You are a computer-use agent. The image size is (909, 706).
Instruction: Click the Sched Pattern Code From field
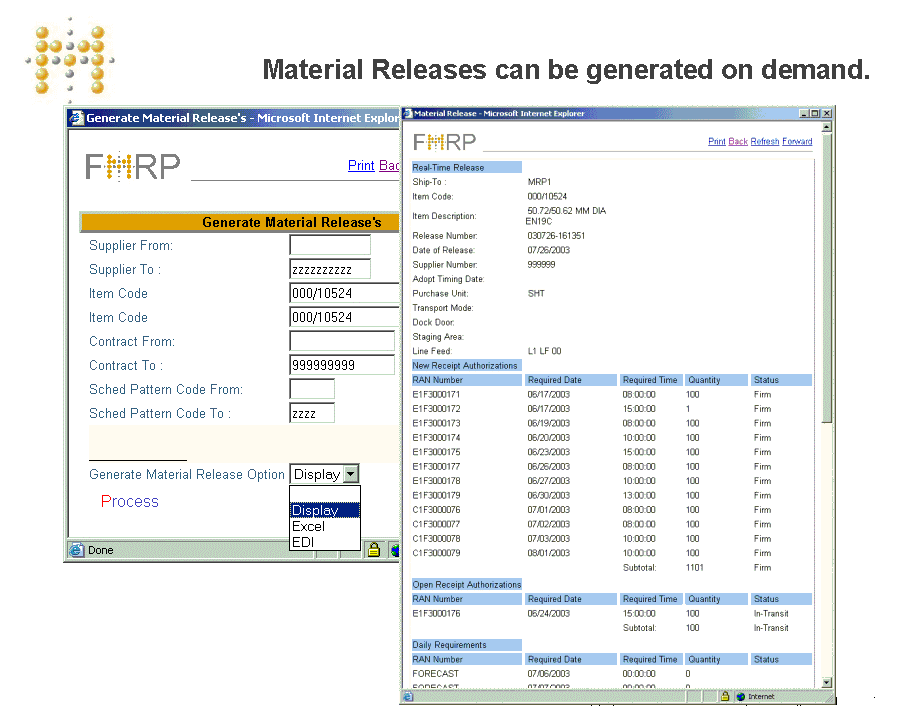click(x=312, y=389)
